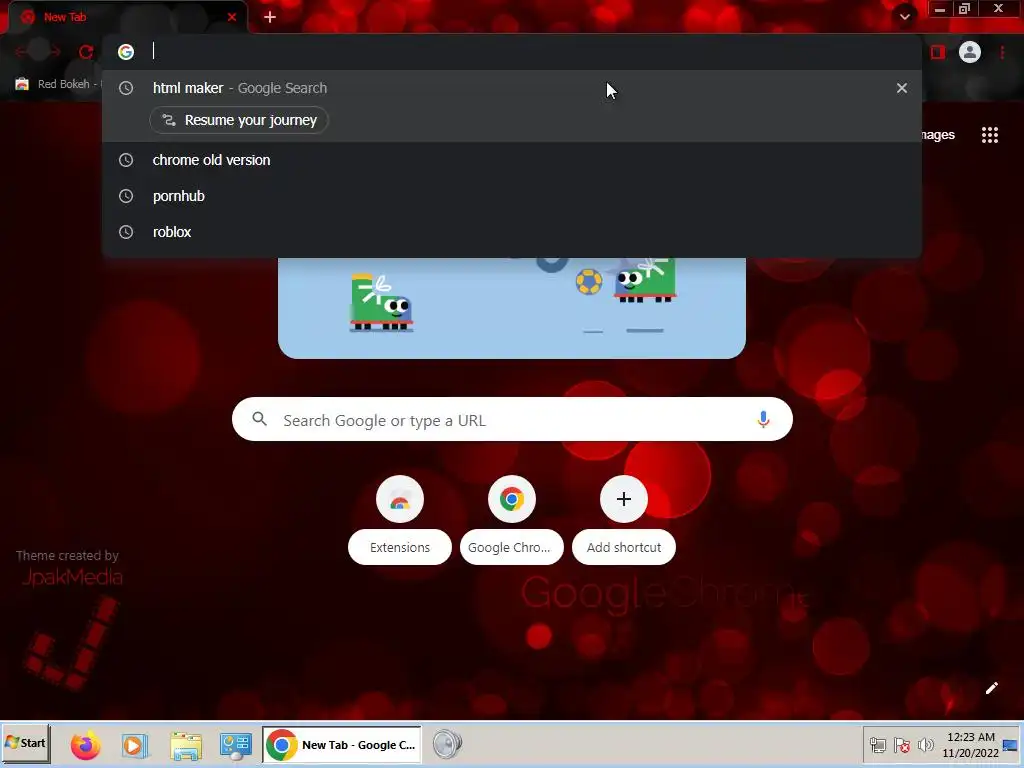Launch Firefox from the taskbar
This screenshot has width=1024, height=768.
pos(86,745)
